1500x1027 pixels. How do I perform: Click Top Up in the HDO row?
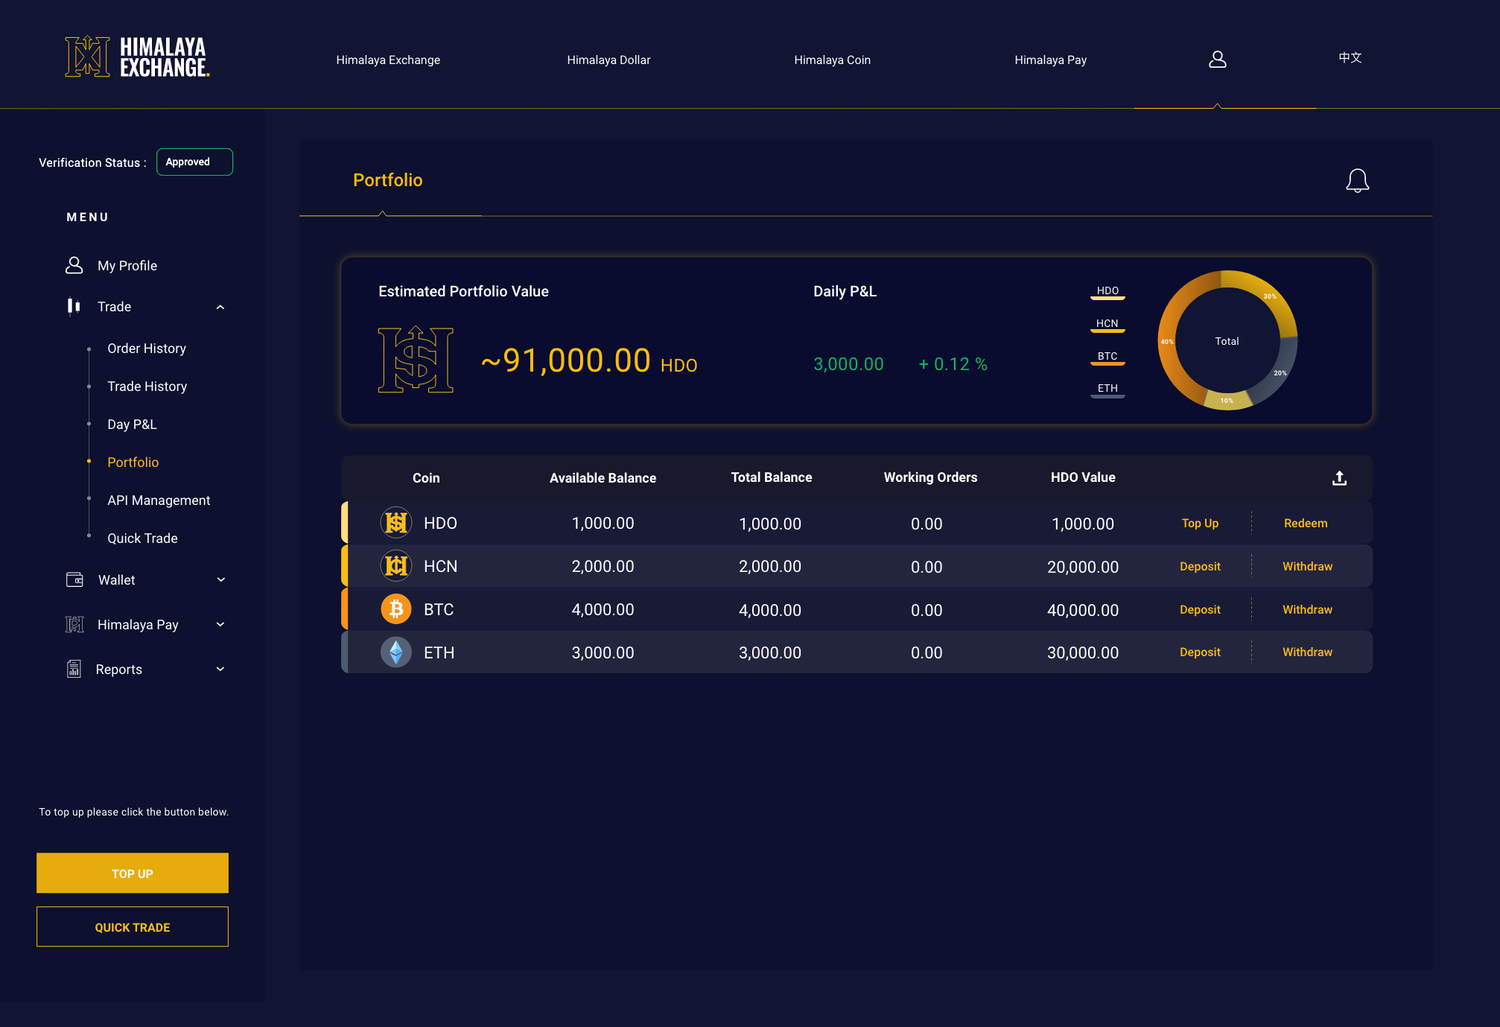click(1200, 524)
